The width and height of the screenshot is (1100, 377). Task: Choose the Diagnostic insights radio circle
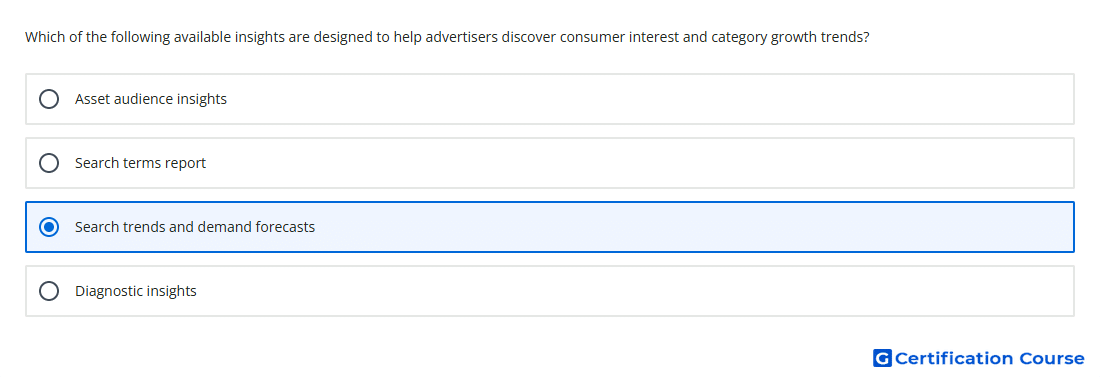click(49, 291)
